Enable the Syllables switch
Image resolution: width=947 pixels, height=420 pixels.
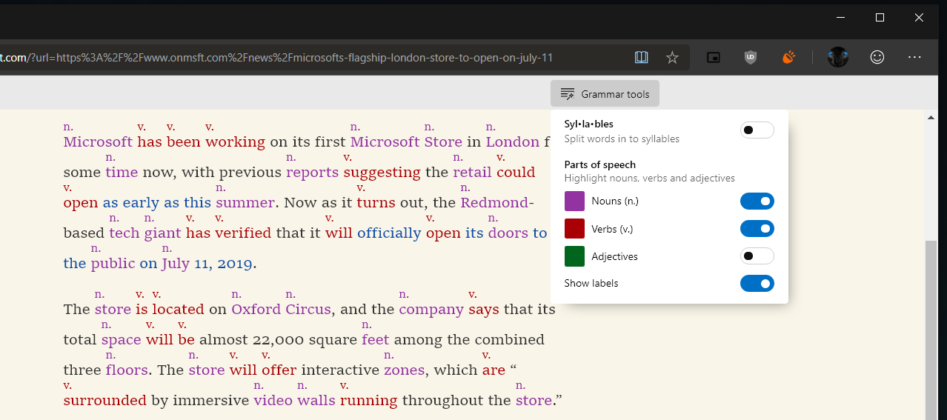point(757,130)
